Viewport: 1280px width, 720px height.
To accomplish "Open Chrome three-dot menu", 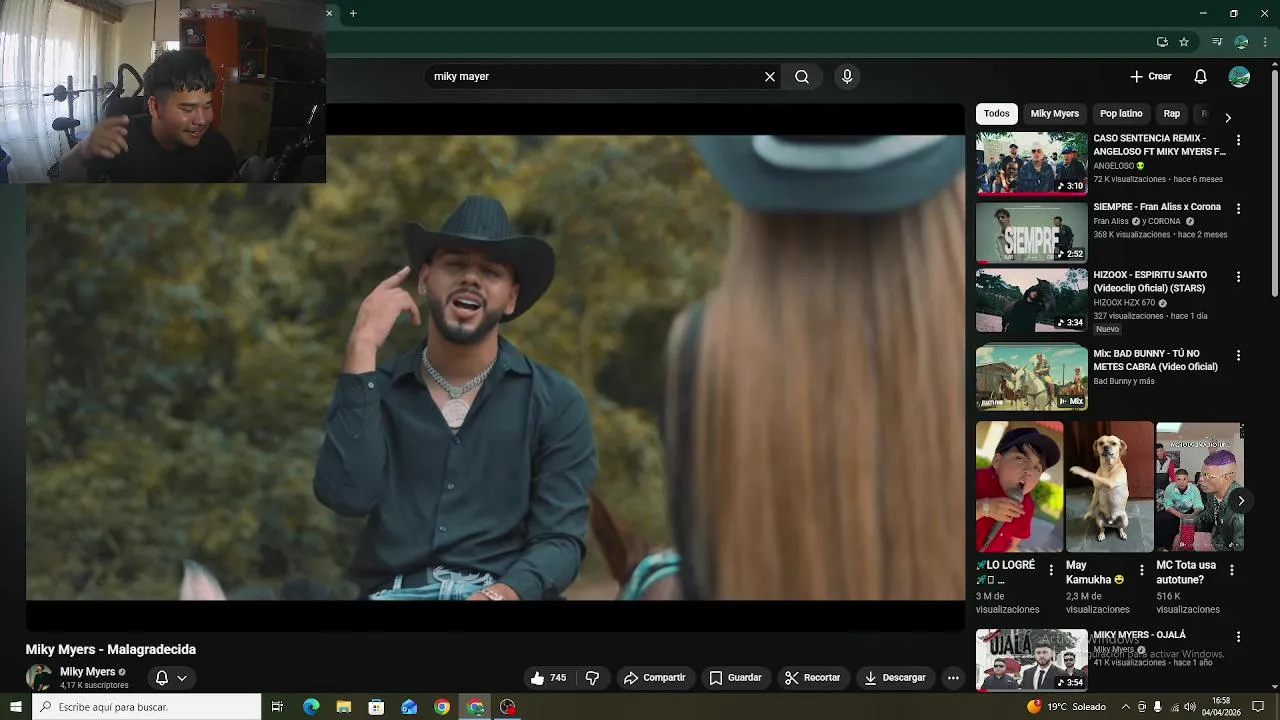I will point(1265,42).
